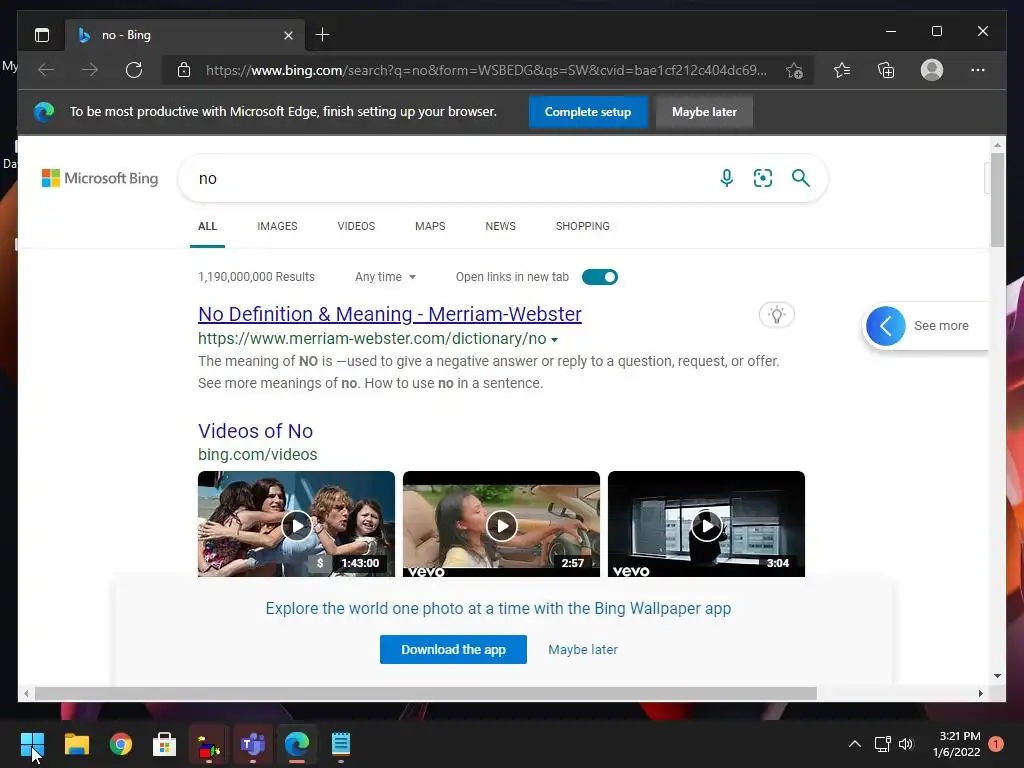Go back with the back arrow
Image resolution: width=1024 pixels, height=768 pixels.
point(46,70)
